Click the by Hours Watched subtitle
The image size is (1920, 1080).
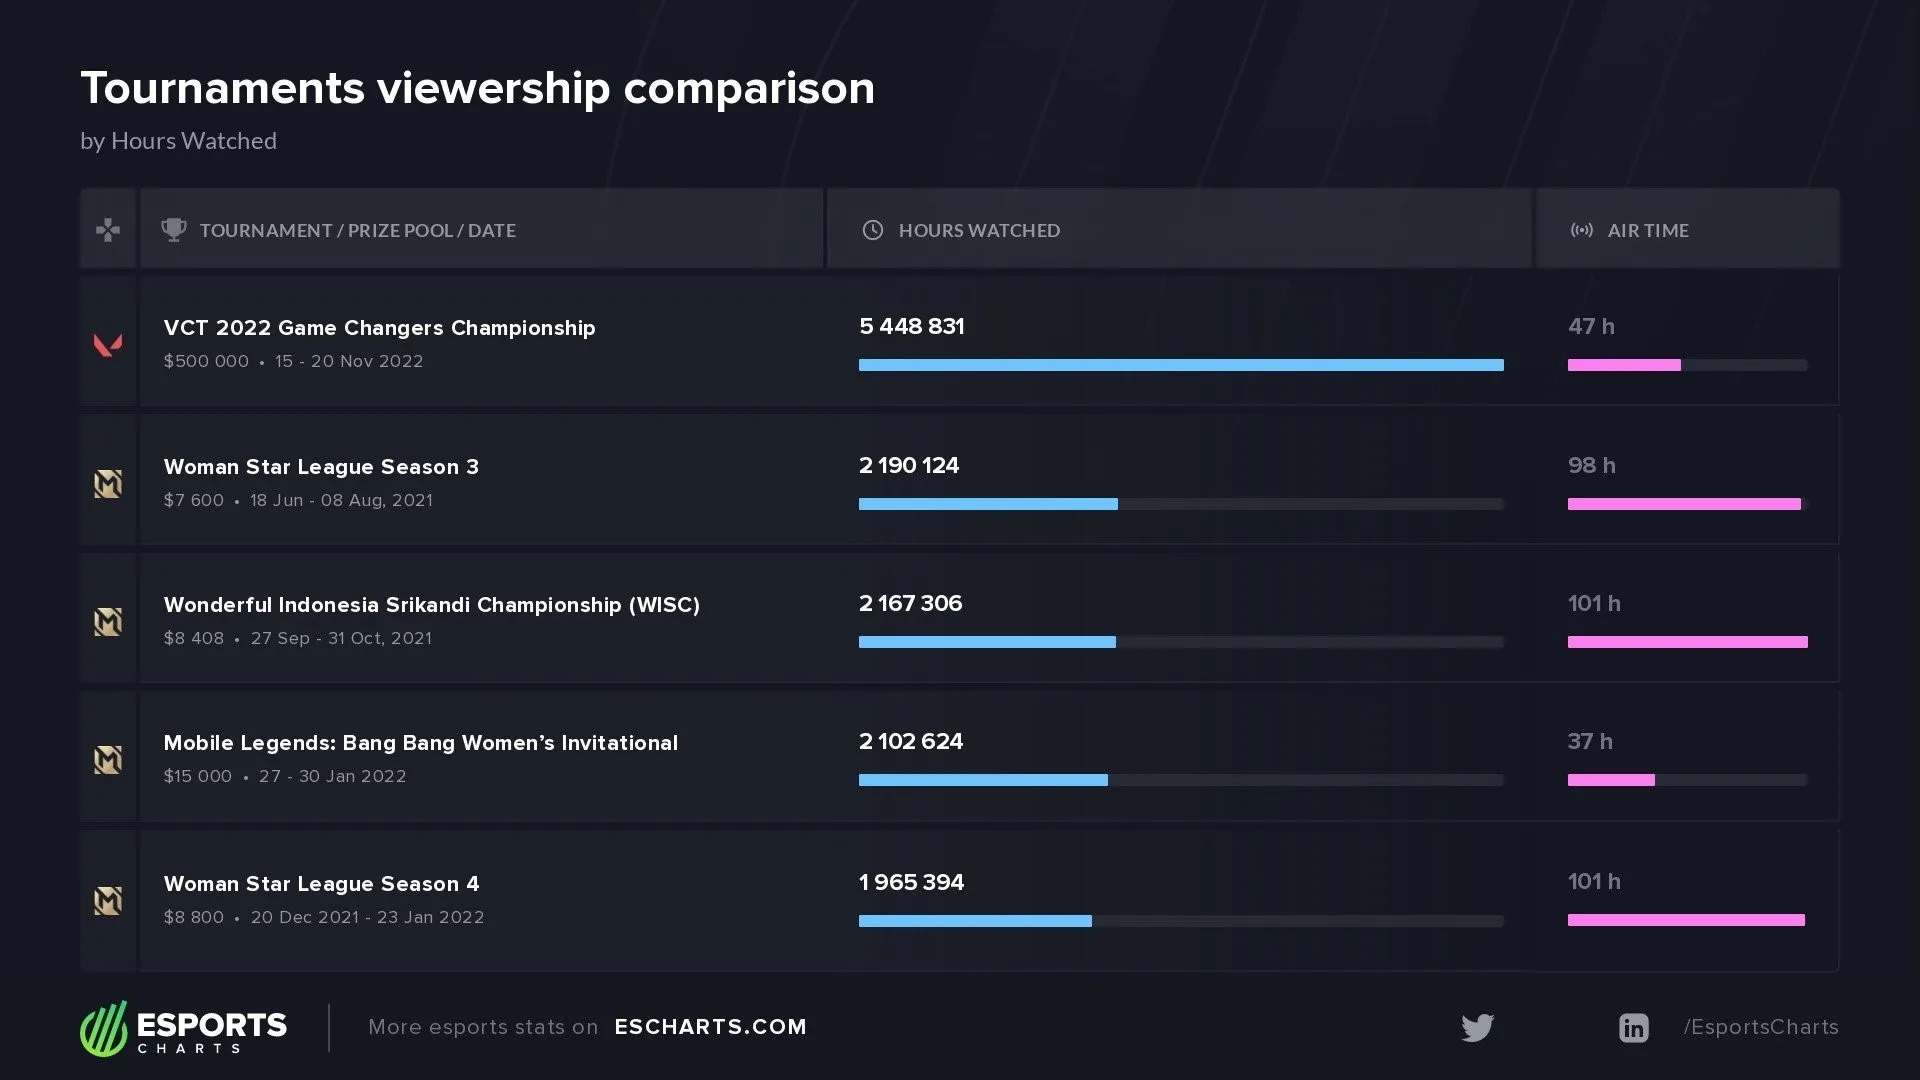coord(179,141)
